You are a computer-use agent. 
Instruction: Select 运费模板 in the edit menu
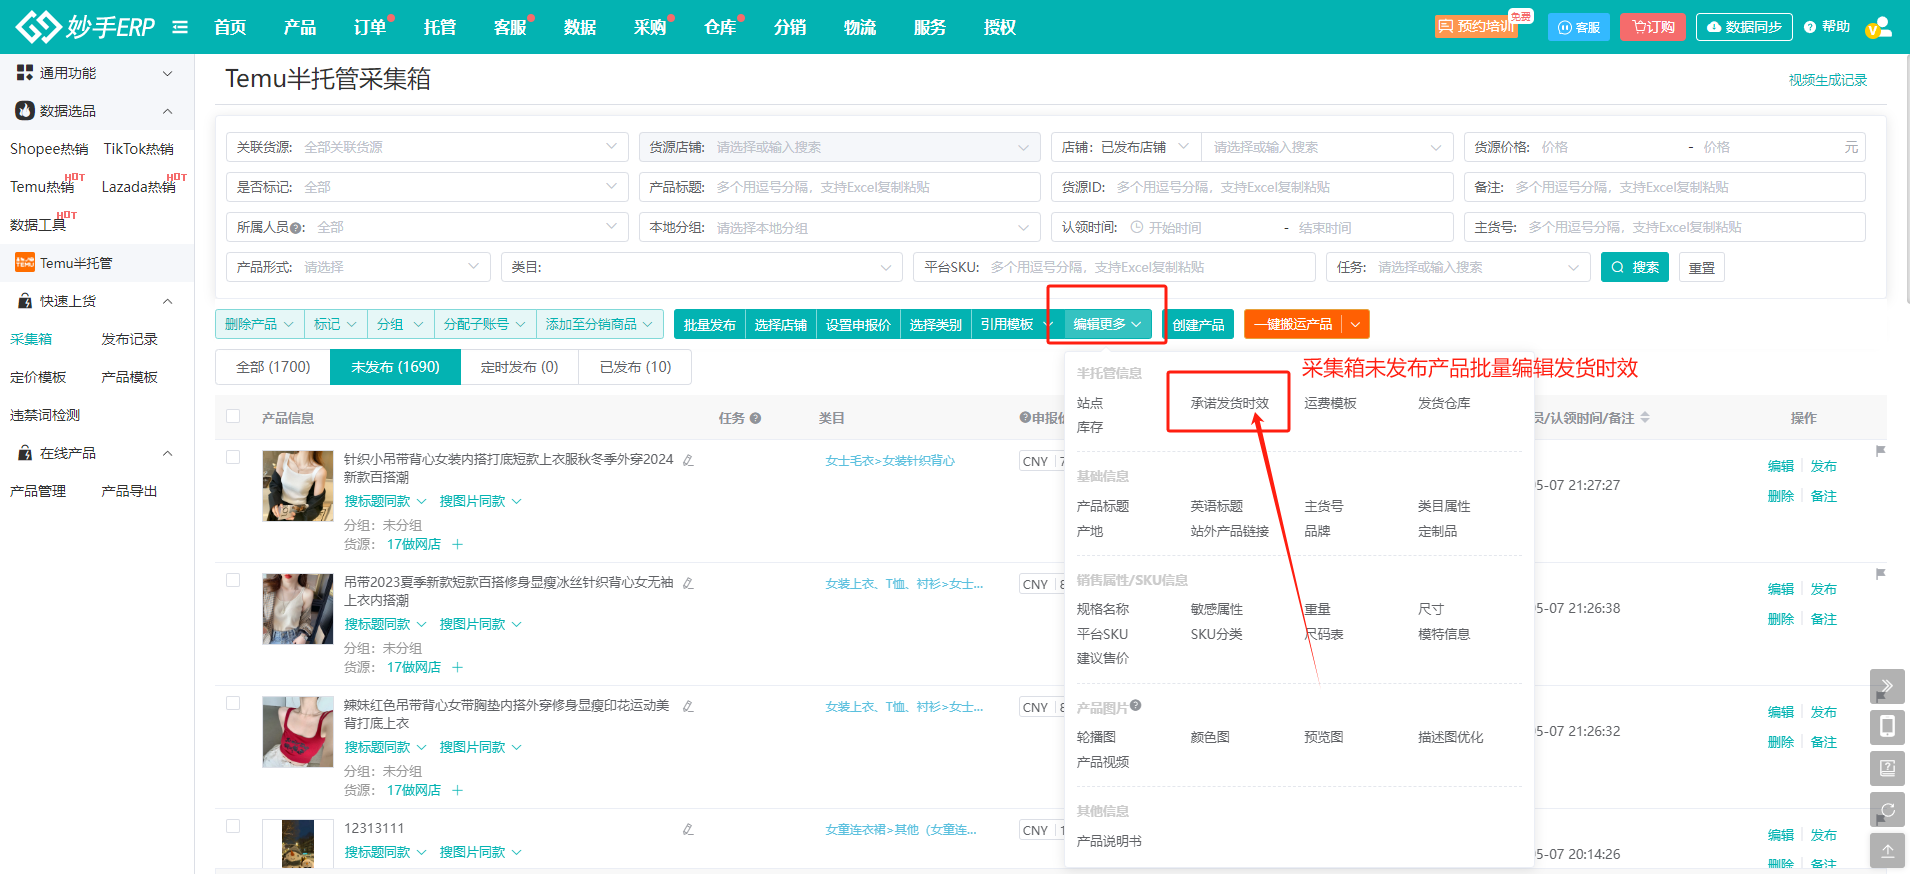point(1330,403)
